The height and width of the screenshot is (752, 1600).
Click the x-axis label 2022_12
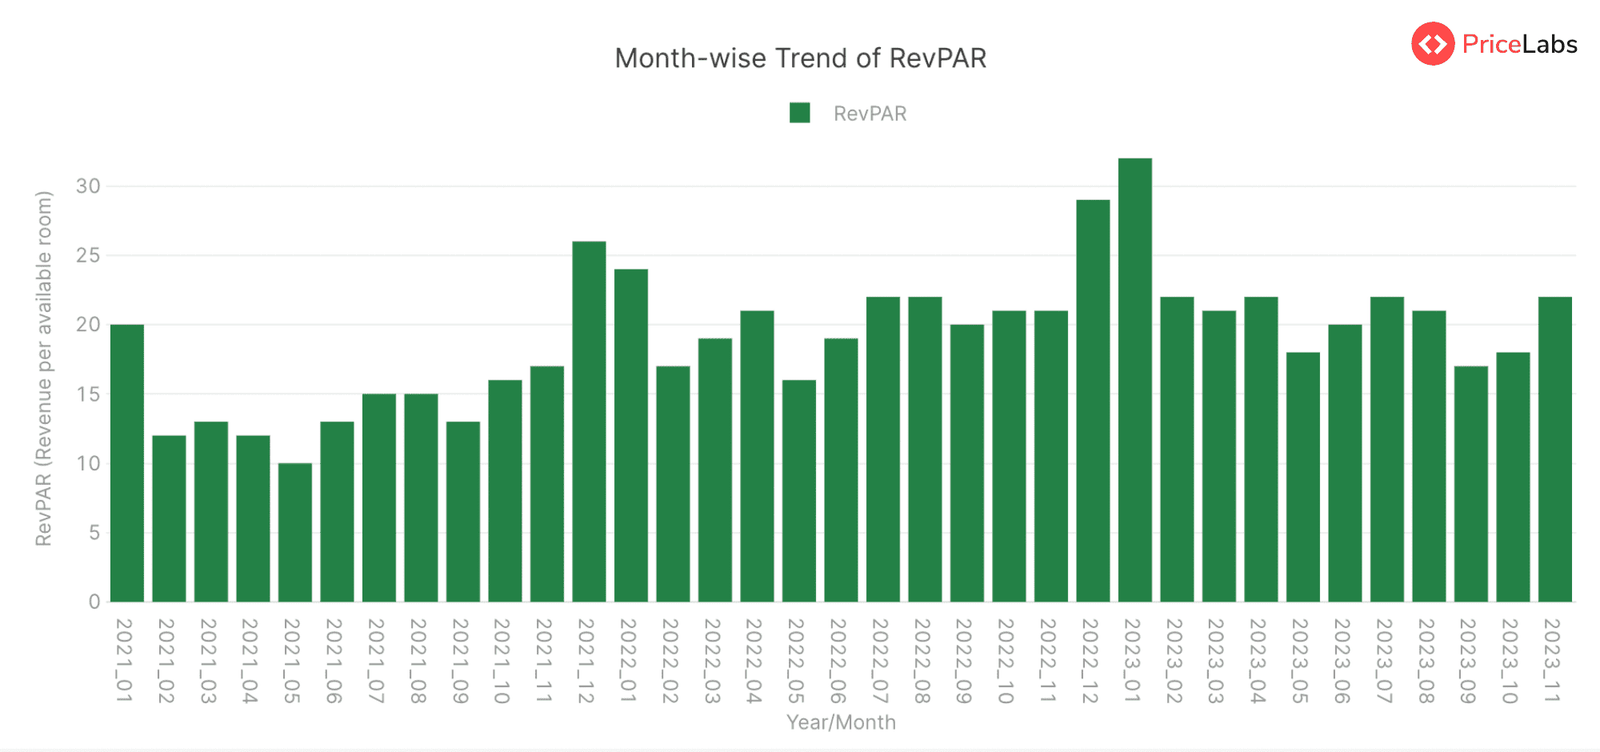pos(1090,660)
